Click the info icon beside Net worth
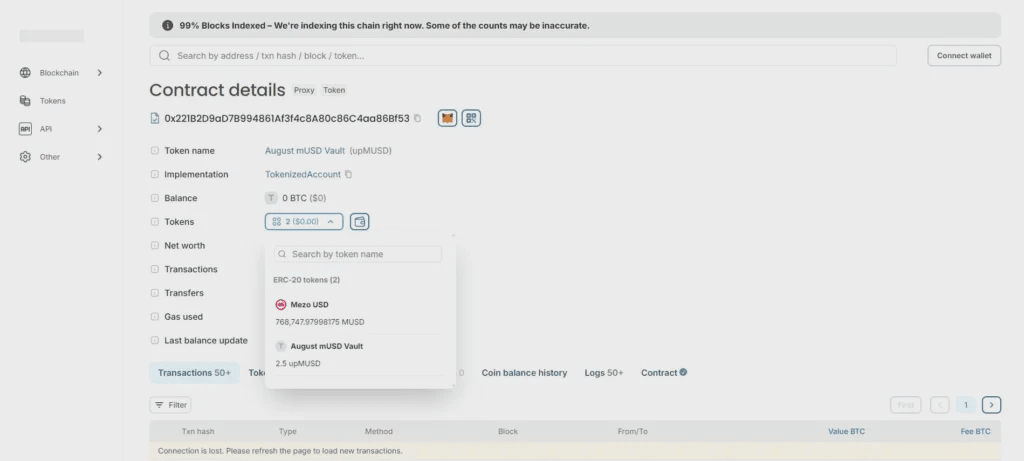This screenshot has width=1024, height=461. click(155, 246)
